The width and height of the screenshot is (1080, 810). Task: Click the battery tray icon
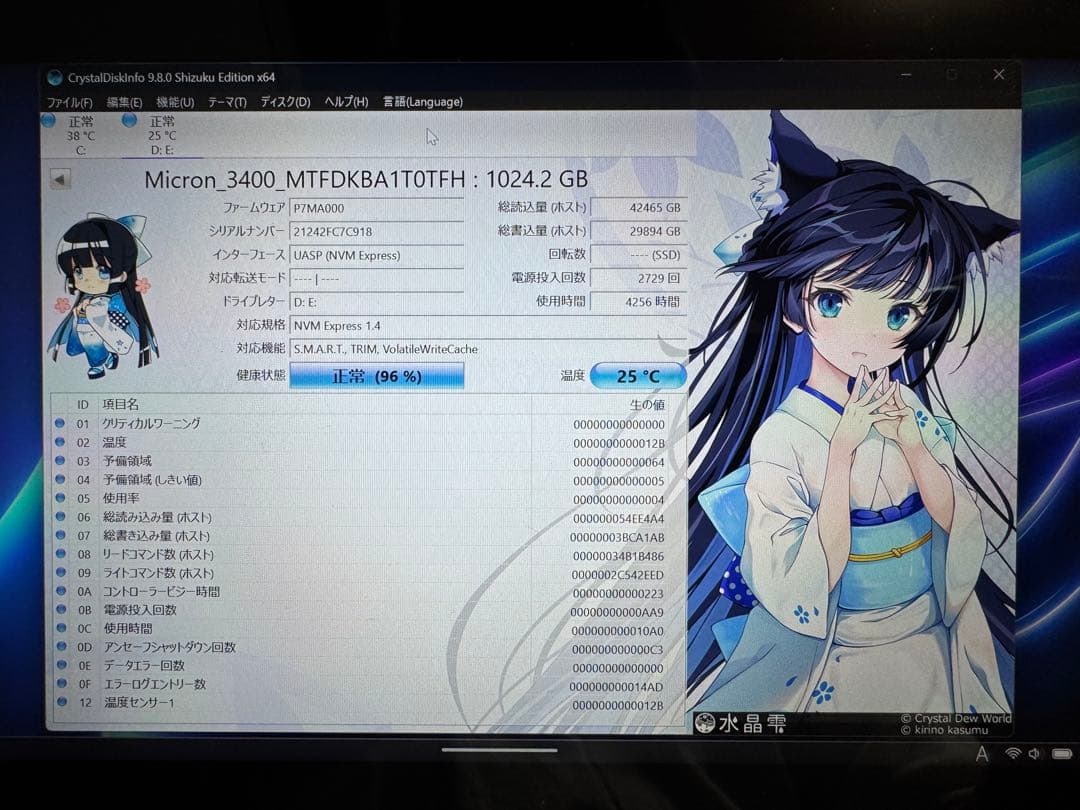point(1062,754)
